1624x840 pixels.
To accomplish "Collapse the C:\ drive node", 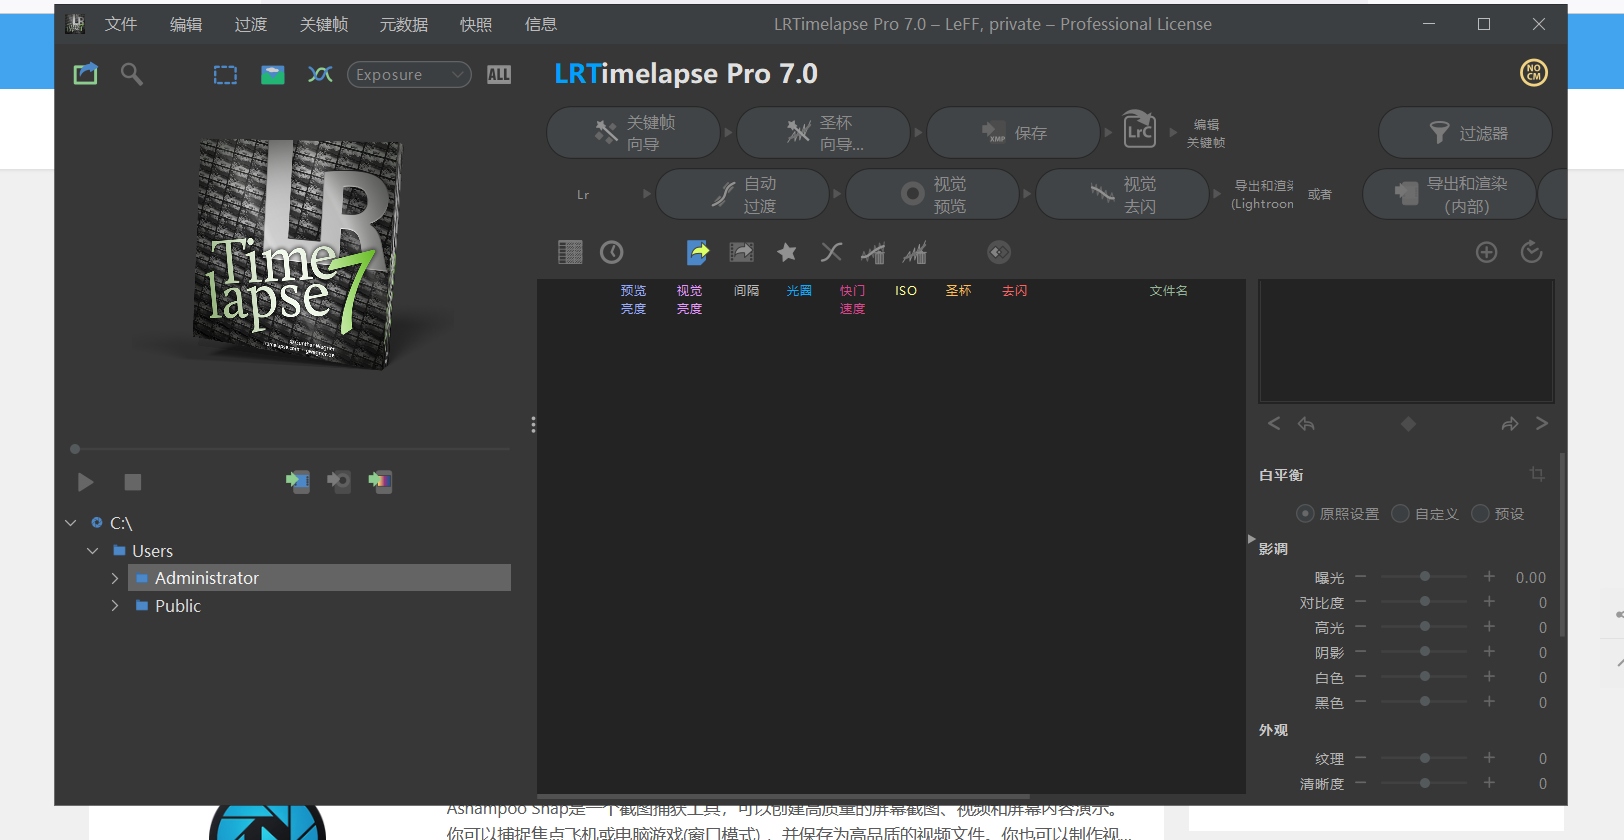I will click(71, 523).
